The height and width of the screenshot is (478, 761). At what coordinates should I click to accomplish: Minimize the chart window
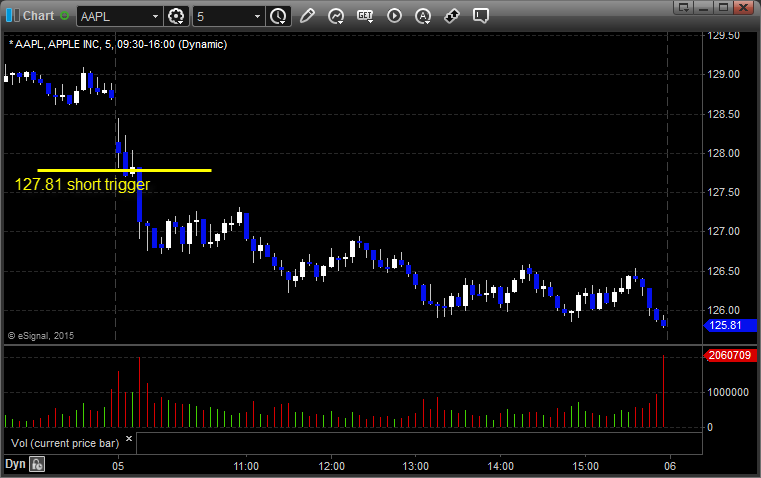click(703, 7)
